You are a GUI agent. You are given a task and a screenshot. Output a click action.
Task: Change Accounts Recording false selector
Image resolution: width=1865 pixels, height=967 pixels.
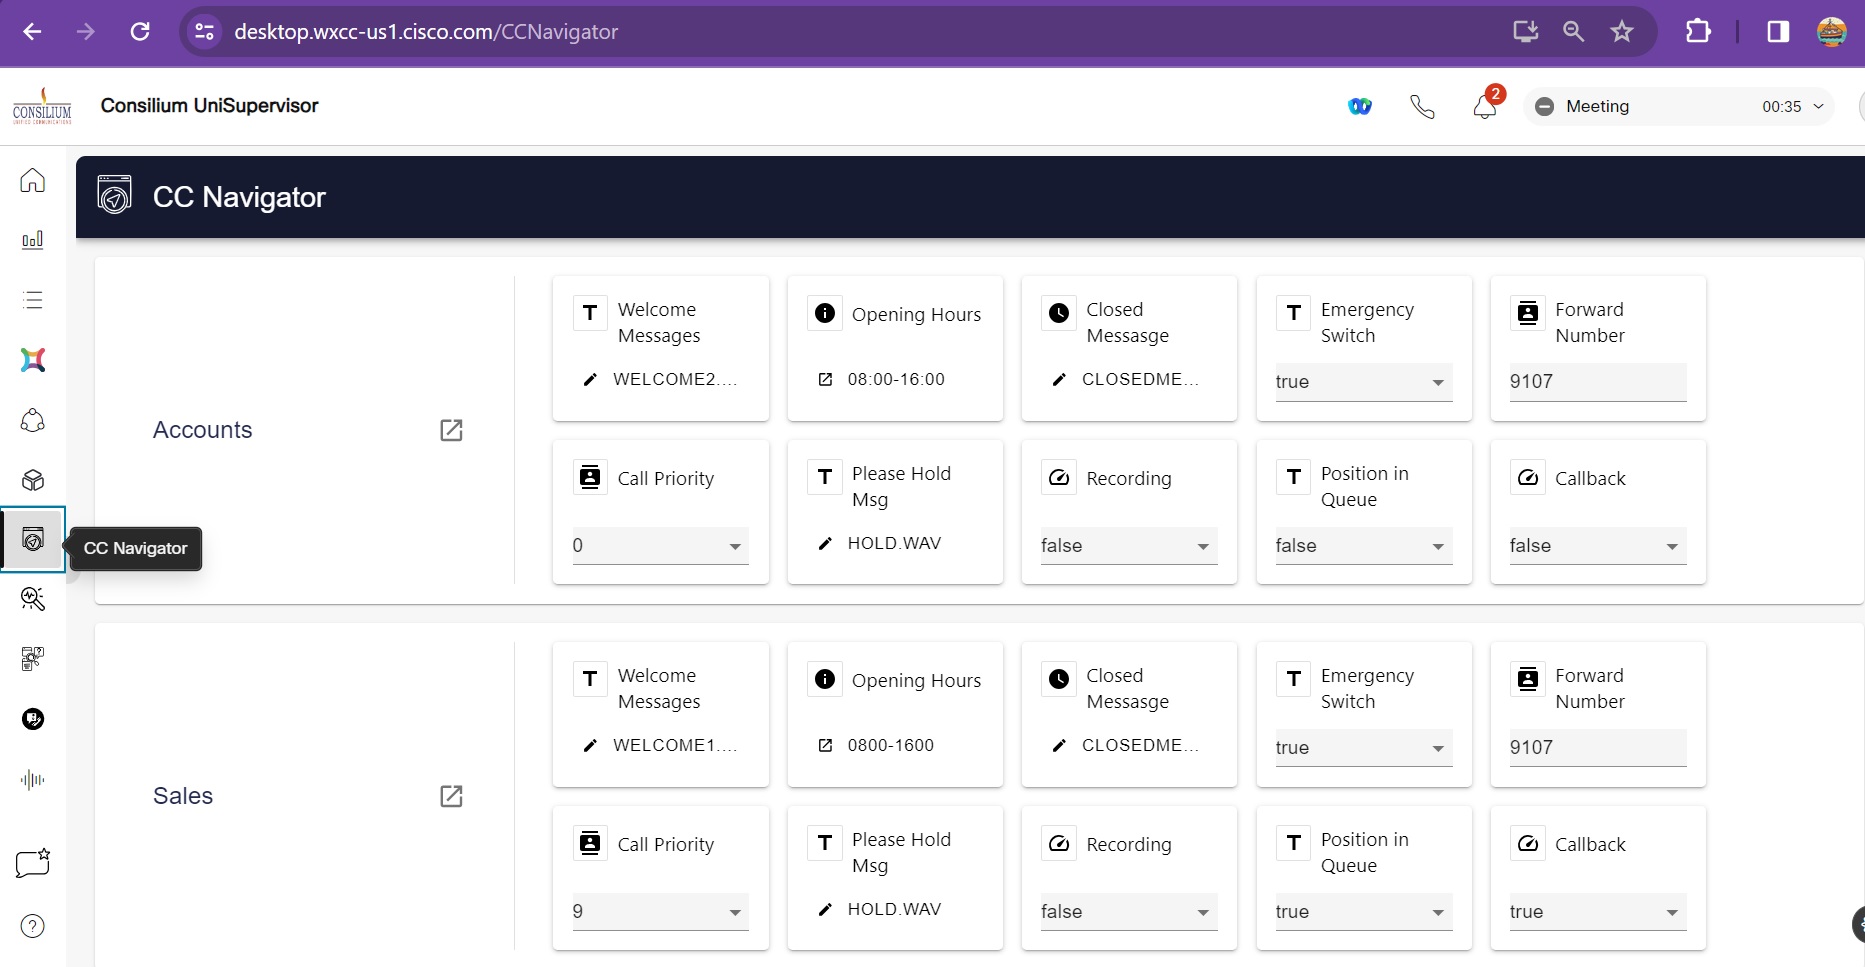1128,546
